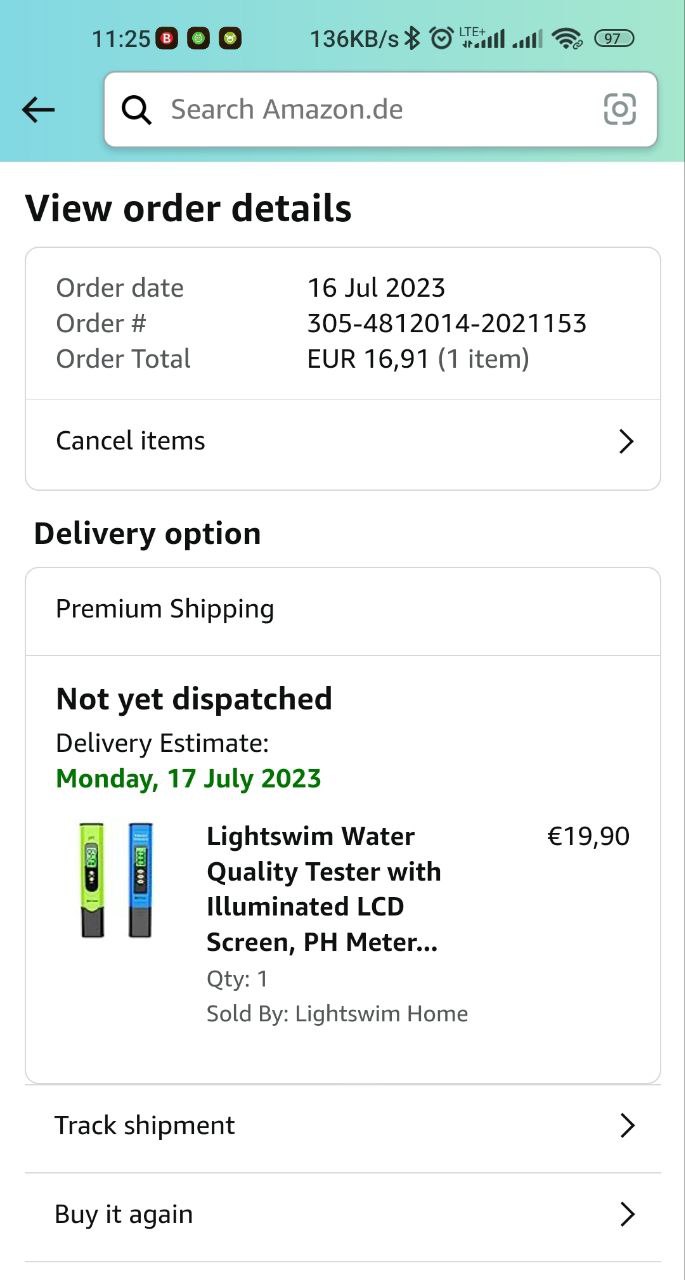
Task: Tap the order number 305-4812014-2021153
Action: click(447, 323)
